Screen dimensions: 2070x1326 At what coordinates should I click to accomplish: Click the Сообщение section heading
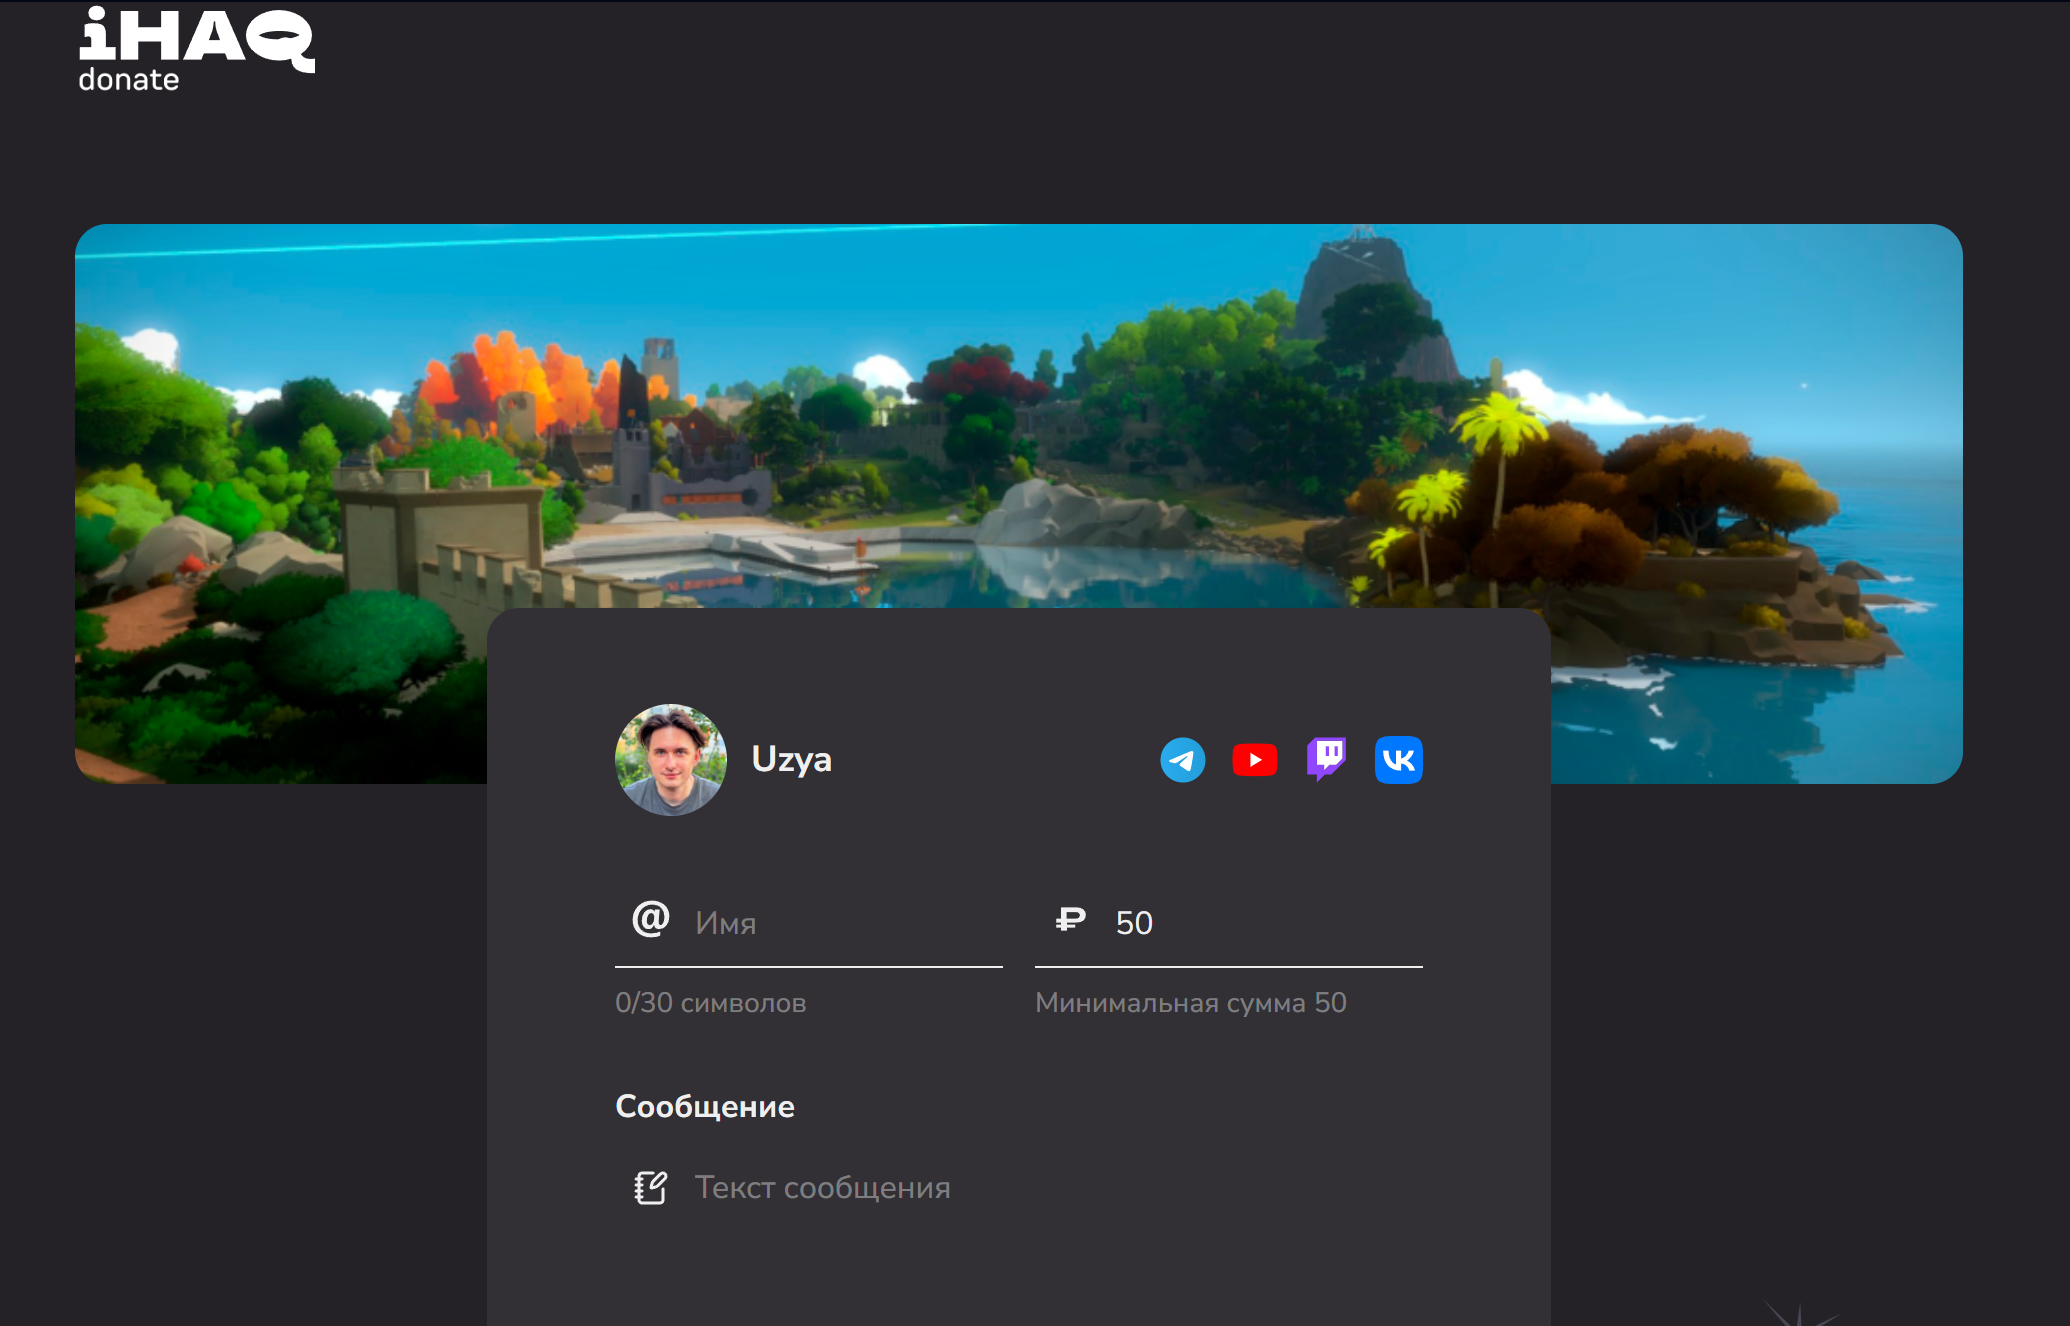tap(704, 1106)
